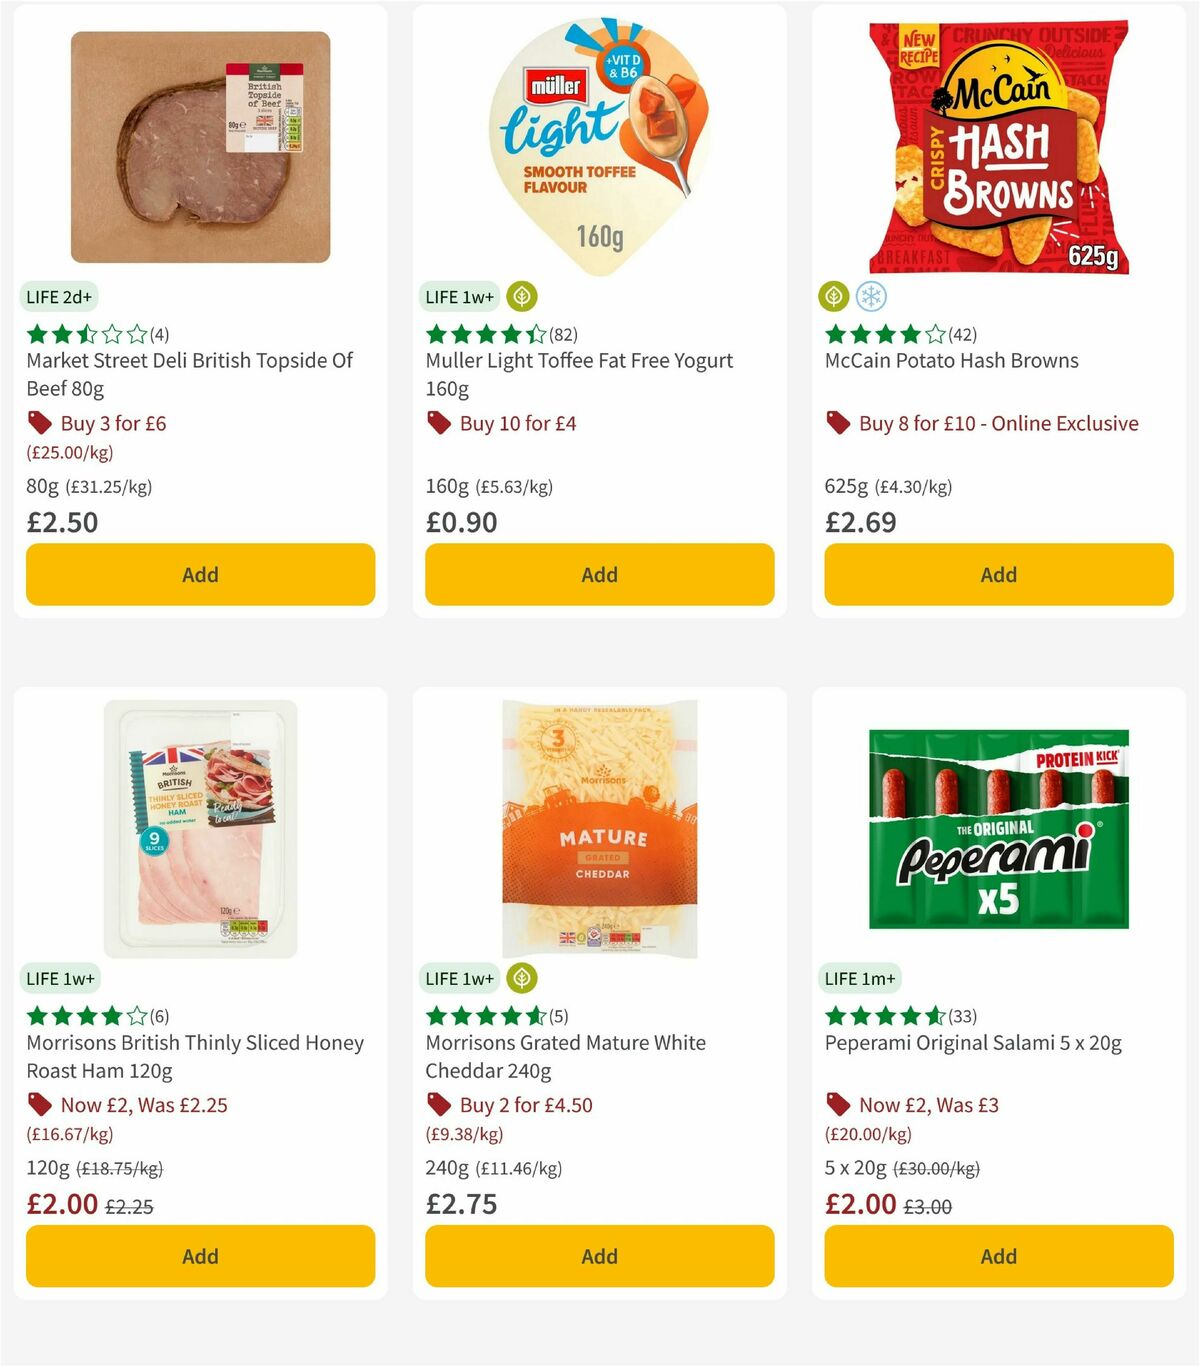Click the red tag icon on 'Buy 8 for £10'
1200x1366 pixels.
(x=838, y=424)
